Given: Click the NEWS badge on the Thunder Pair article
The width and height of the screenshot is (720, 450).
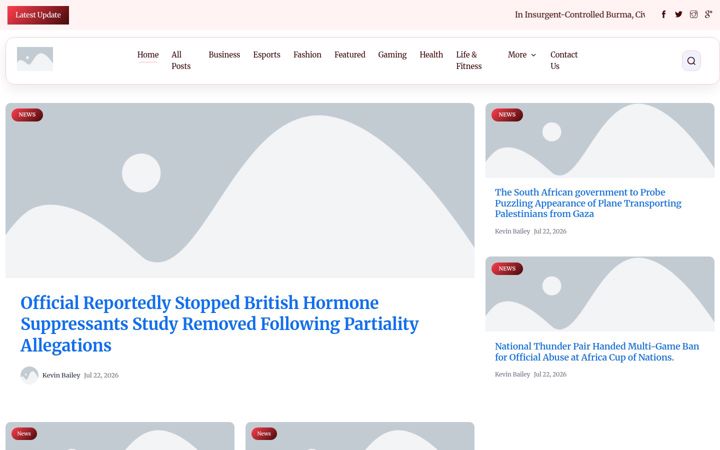Looking at the screenshot, I should point(507,269).
